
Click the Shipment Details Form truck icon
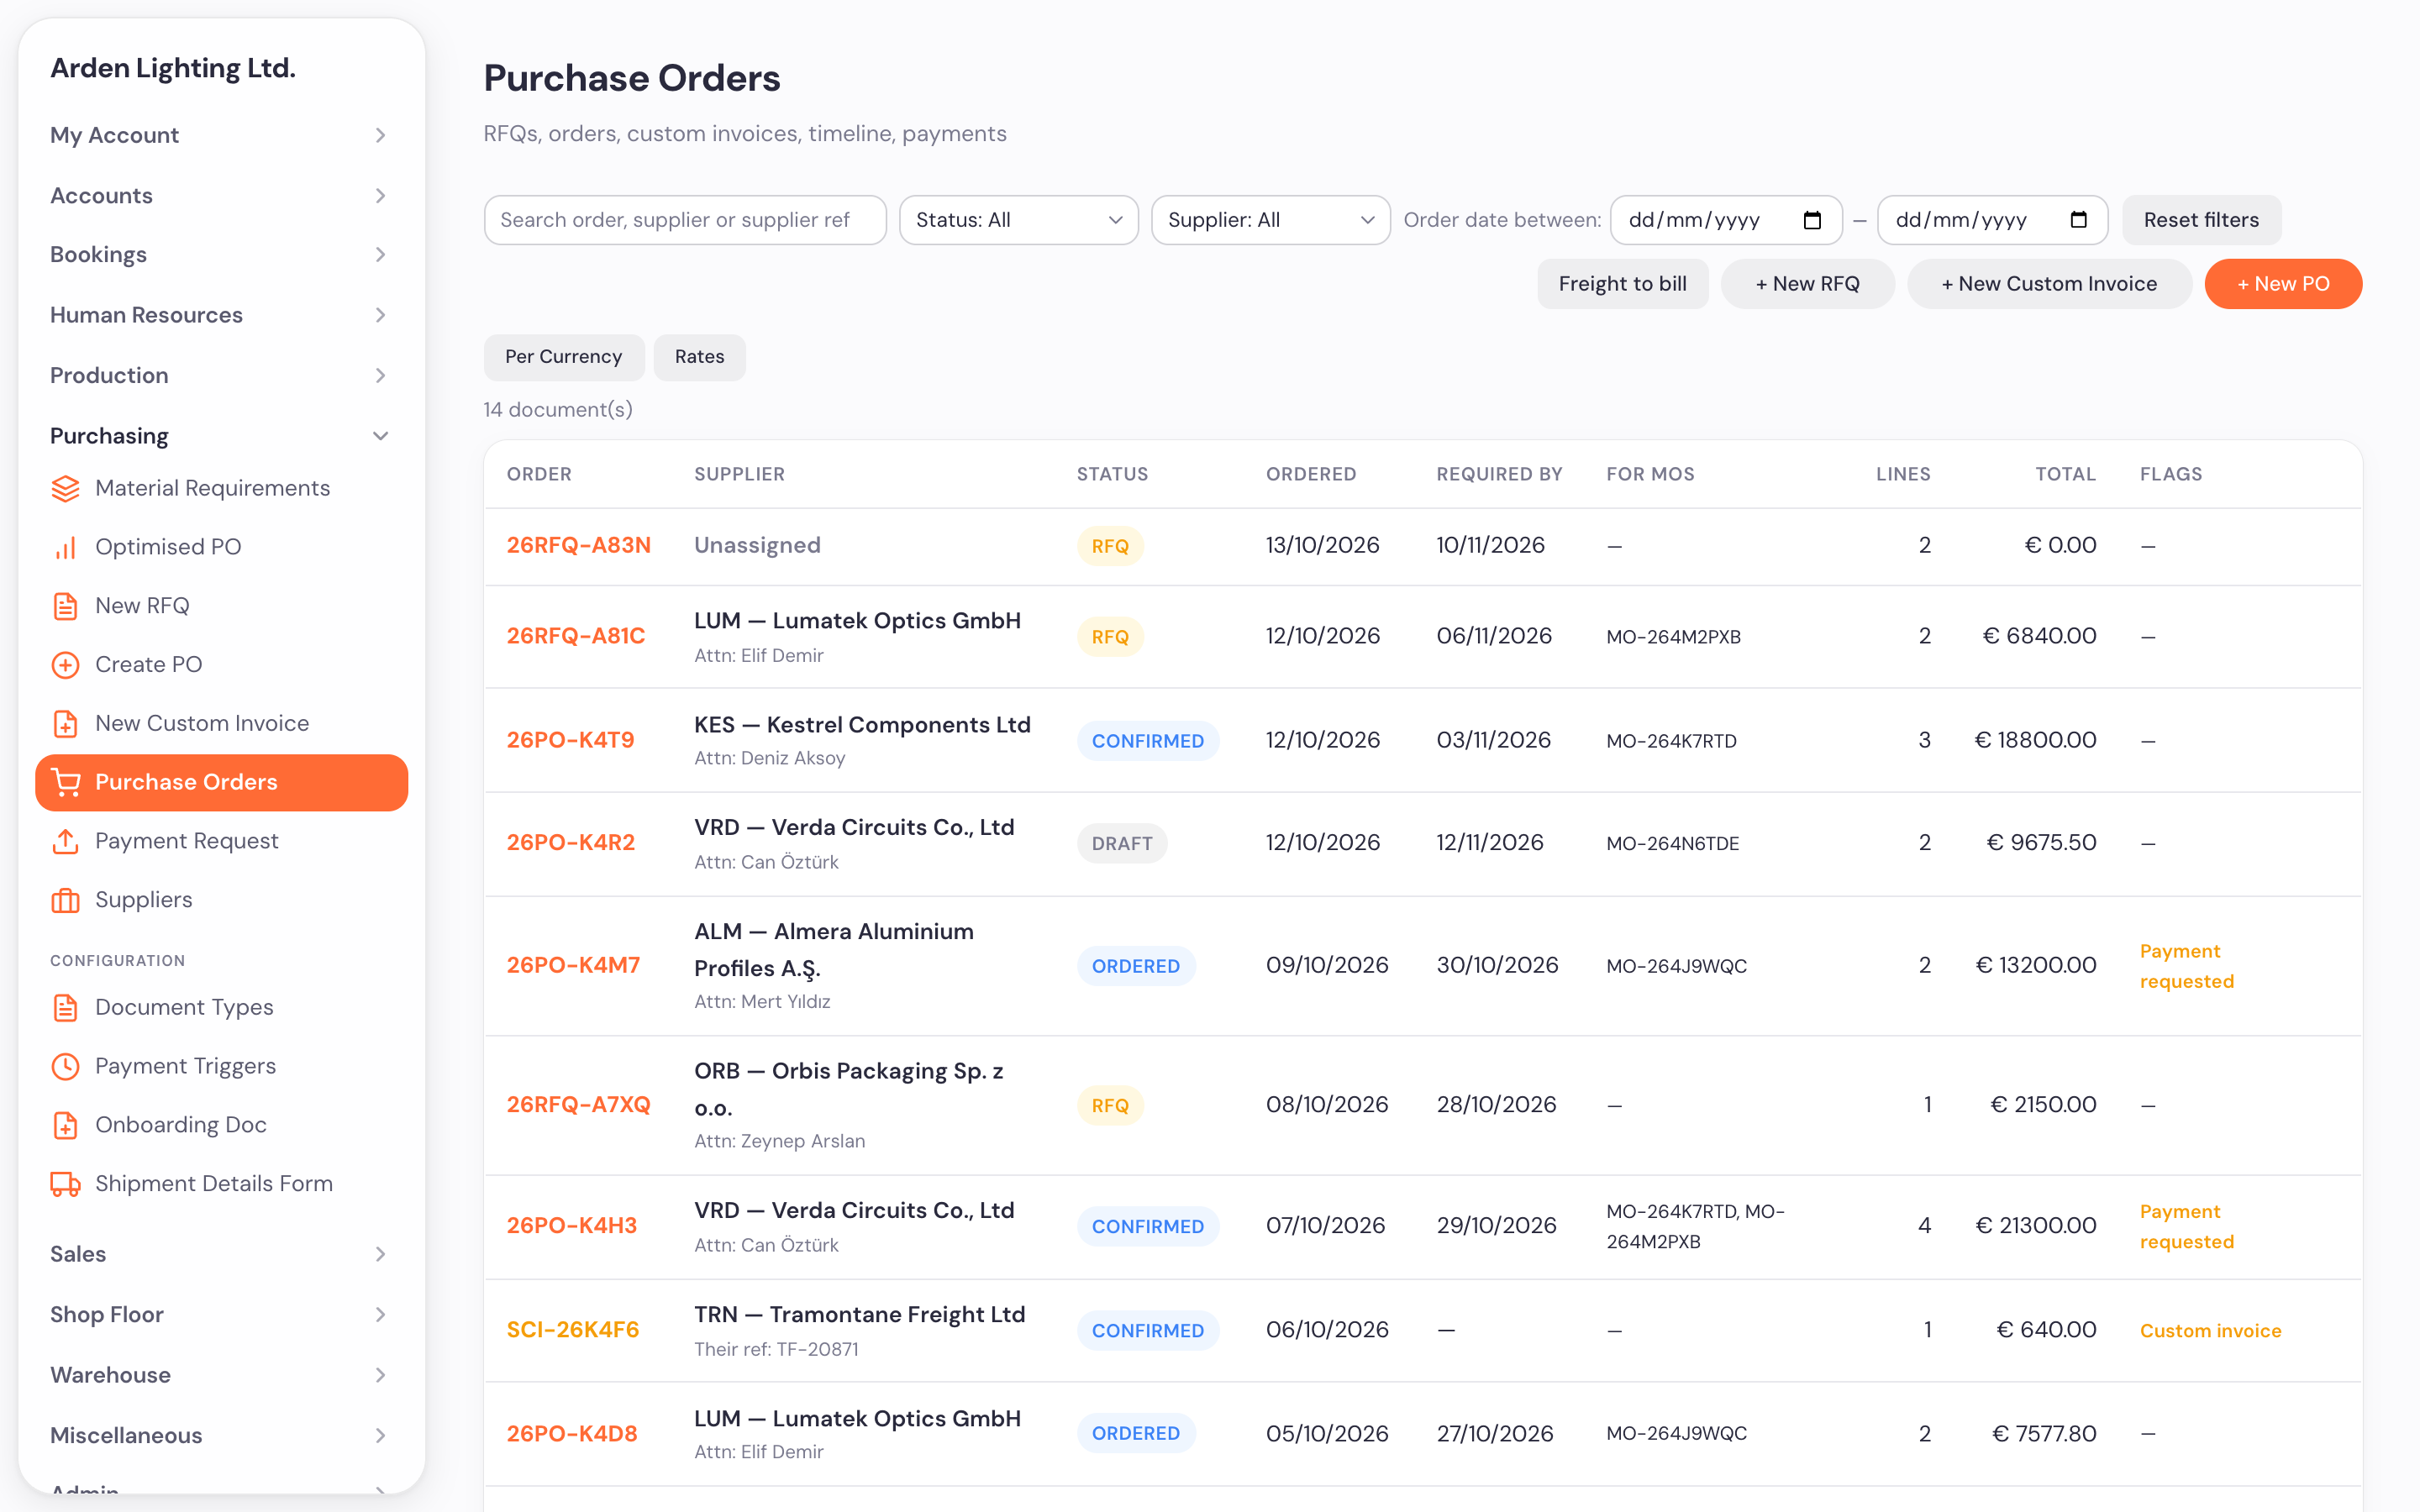[65, 1184]
